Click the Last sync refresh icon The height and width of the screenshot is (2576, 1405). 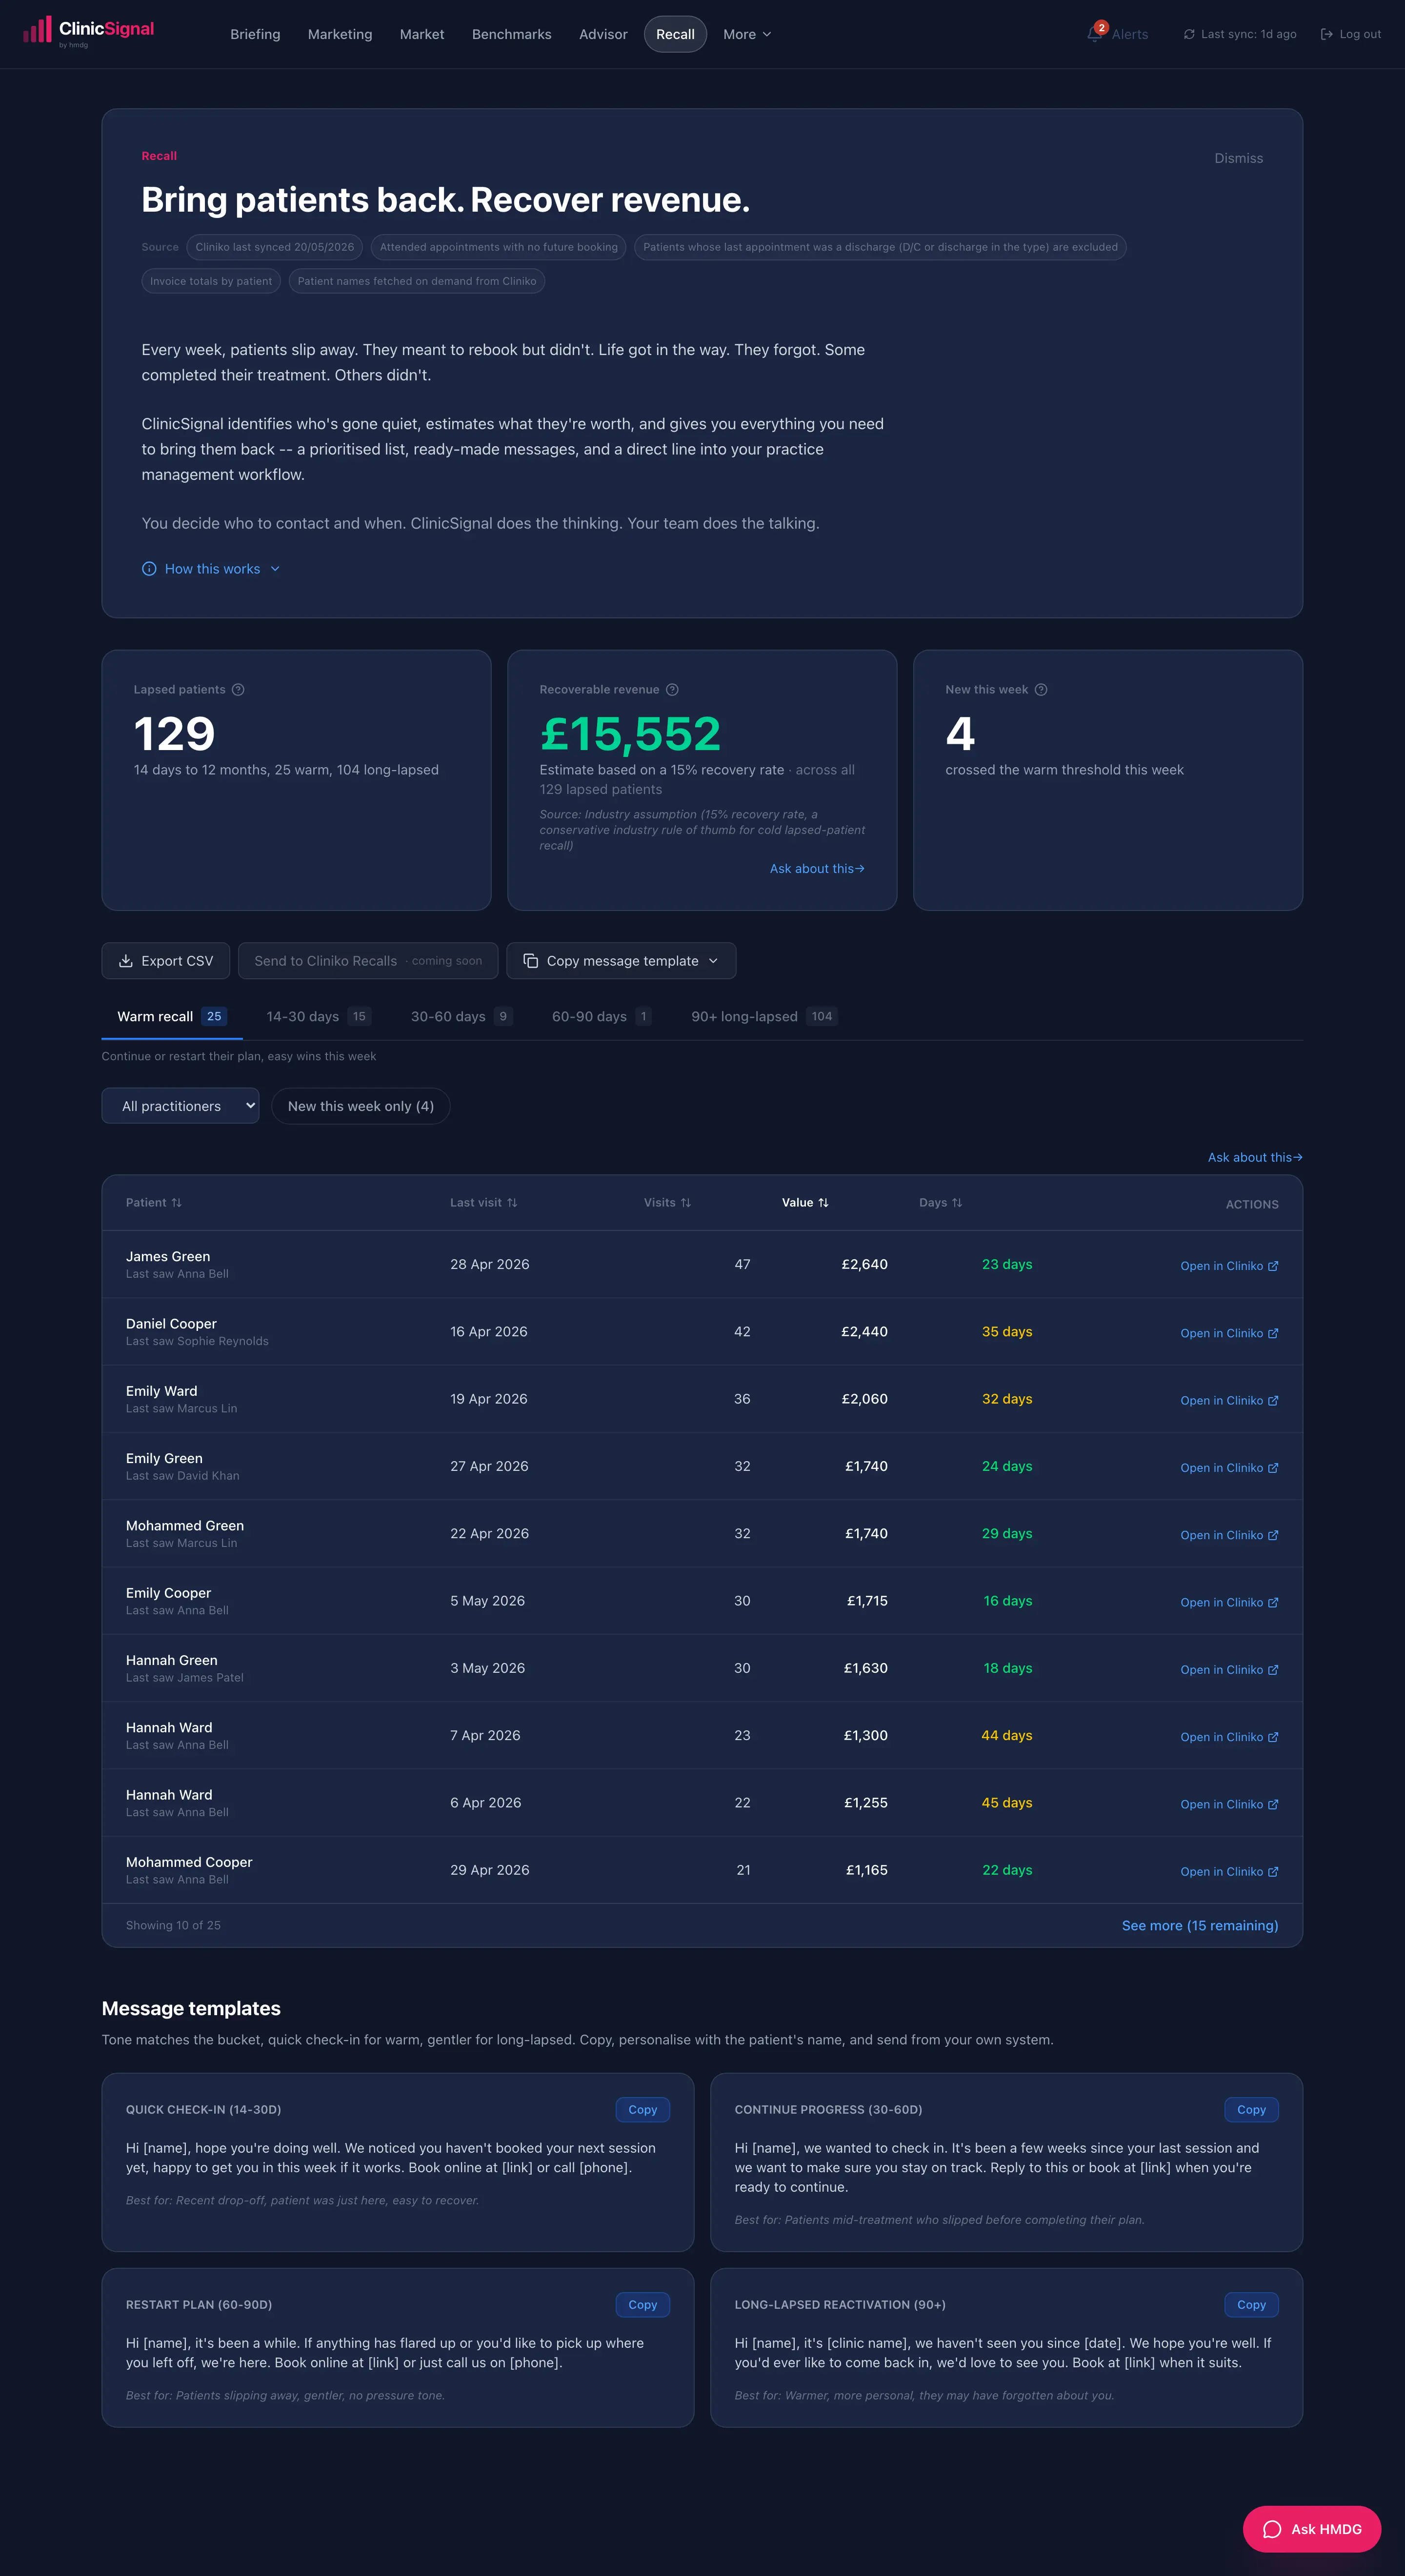[1189, 34]
